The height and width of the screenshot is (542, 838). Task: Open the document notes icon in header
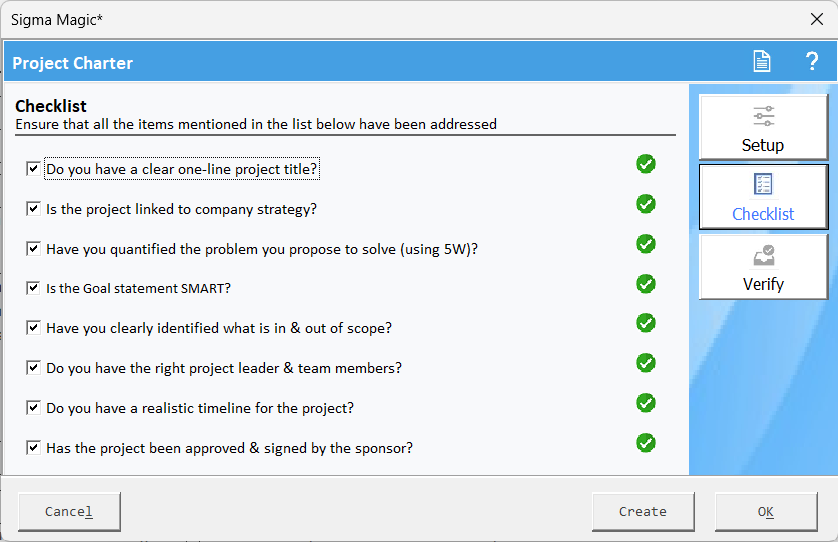(x=762, y=61)
